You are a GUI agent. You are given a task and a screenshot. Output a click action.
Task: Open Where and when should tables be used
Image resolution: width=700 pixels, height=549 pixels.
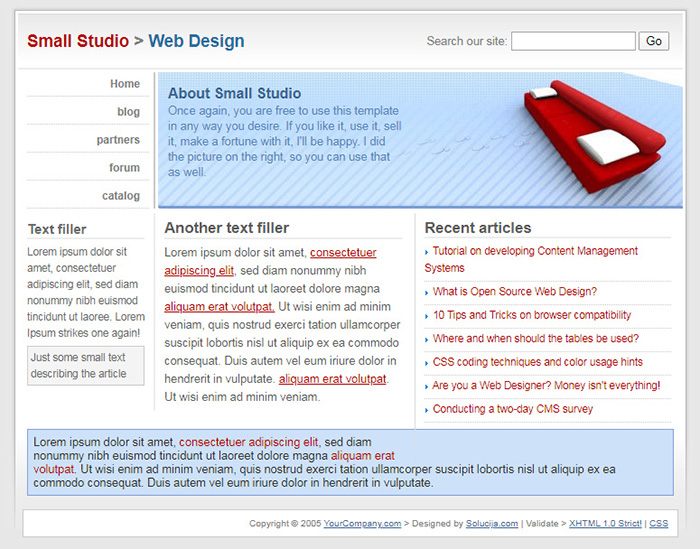coord(536,338)
